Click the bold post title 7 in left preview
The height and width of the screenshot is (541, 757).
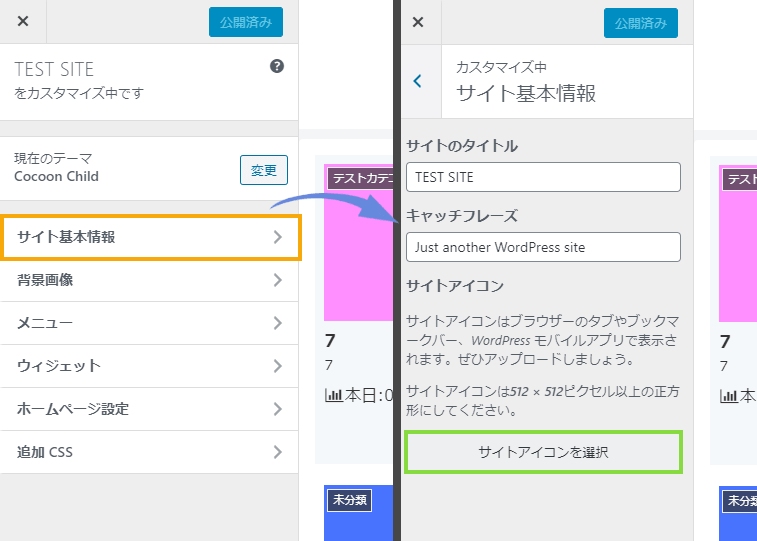click(330, 341)
